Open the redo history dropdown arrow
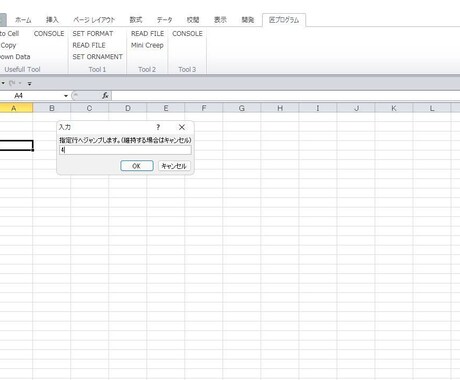This screenshot has height=380, width=460. [x=20, y=83]
